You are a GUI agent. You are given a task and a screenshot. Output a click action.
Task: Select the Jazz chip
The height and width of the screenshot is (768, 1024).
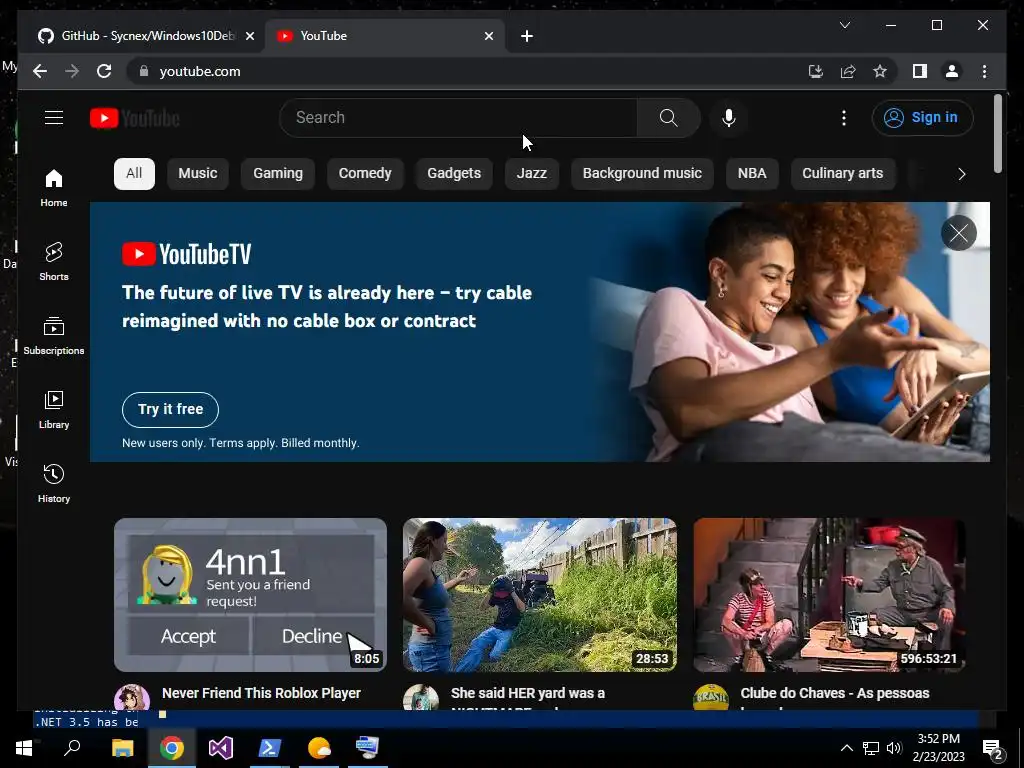point(532,174)
